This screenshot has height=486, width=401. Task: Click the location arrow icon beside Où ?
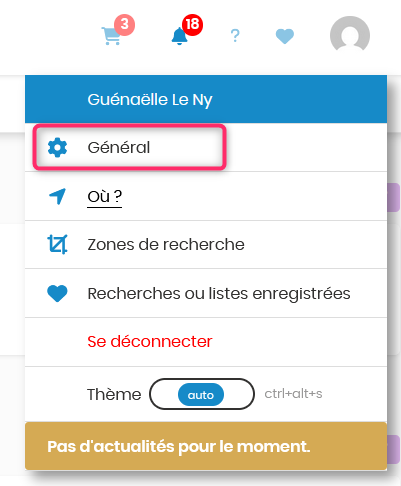pyautogui.click(x=57, y=196)
